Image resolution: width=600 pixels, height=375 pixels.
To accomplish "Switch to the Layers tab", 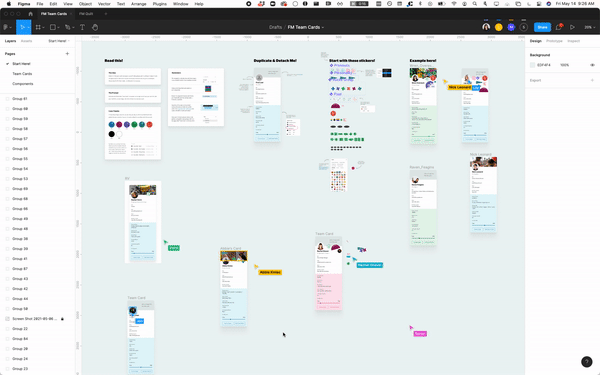I will point(10,41).
